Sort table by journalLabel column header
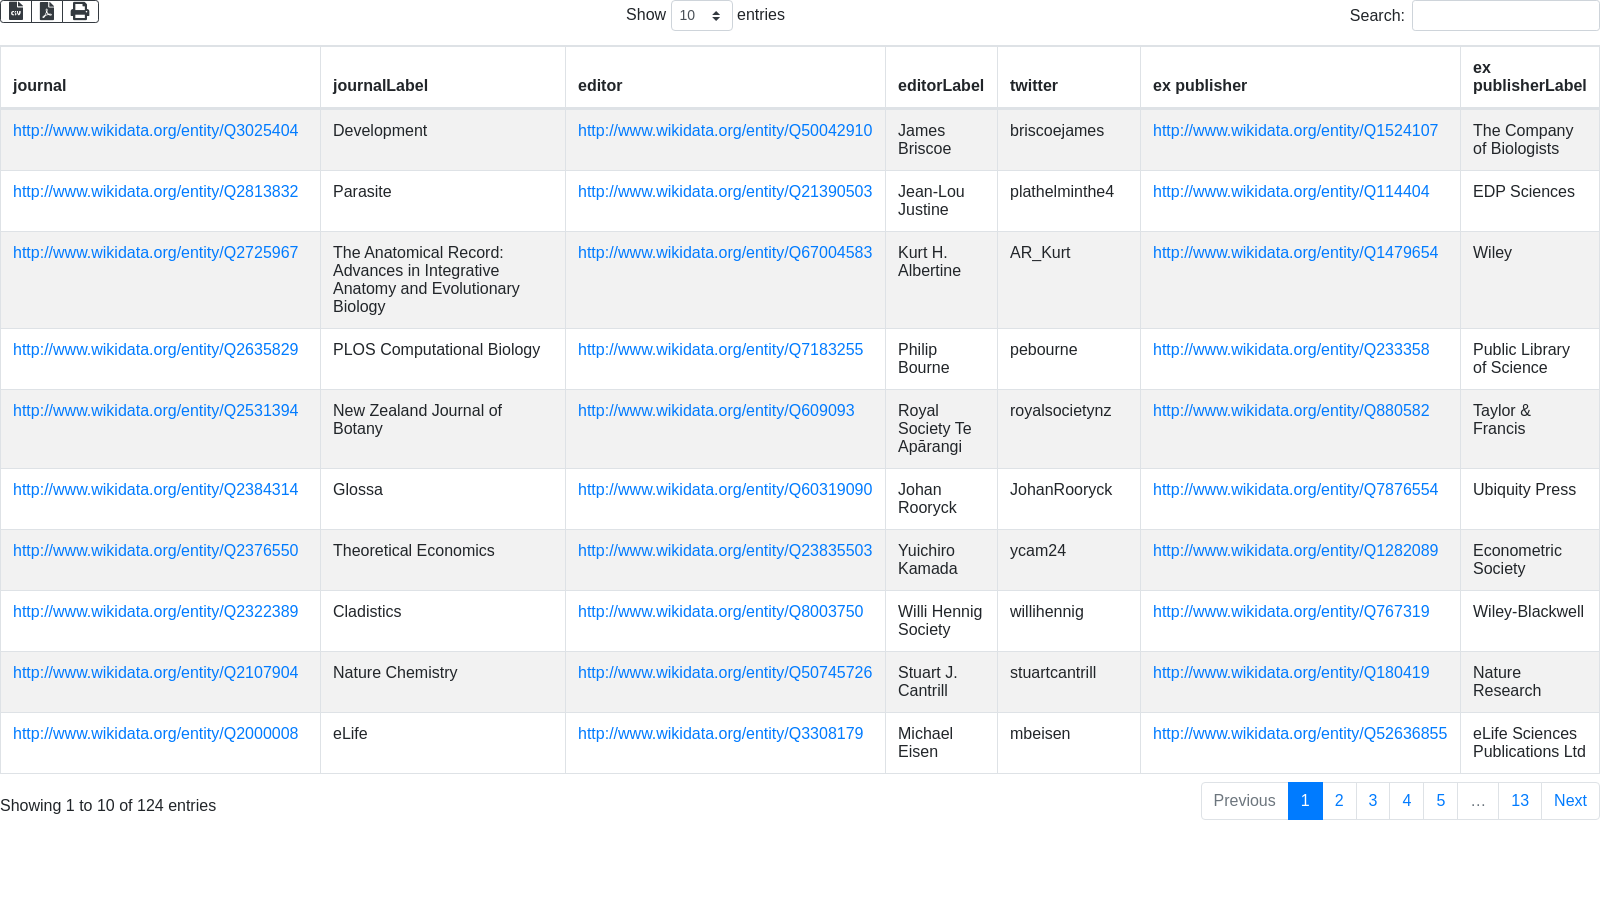 point(380,86)
